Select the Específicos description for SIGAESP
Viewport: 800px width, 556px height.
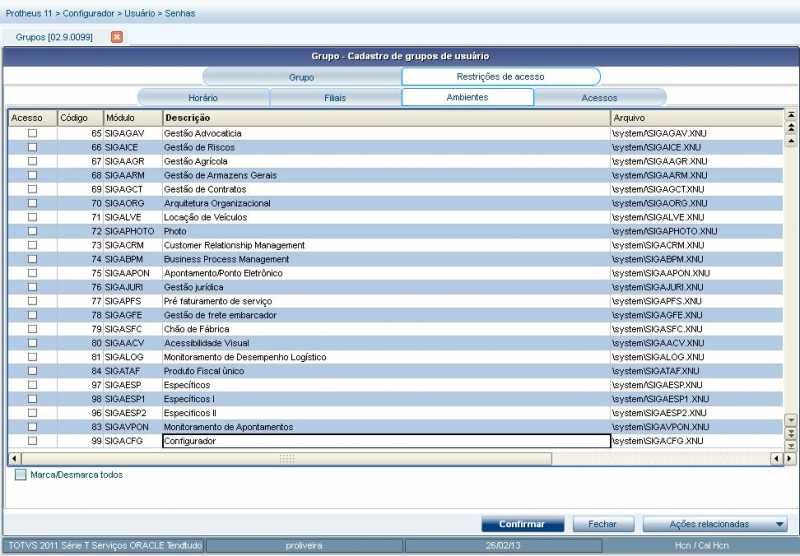[187, 385]
